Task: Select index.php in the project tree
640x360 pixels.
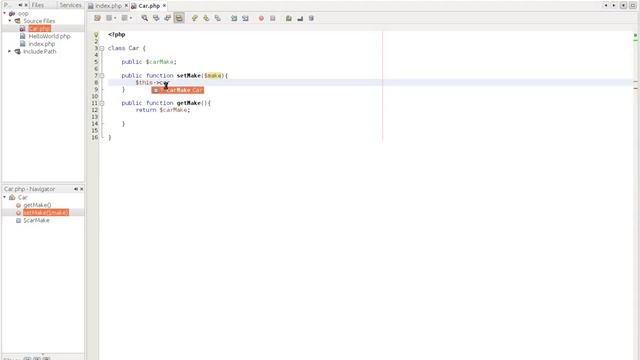Action: click(x=42, y=44)
